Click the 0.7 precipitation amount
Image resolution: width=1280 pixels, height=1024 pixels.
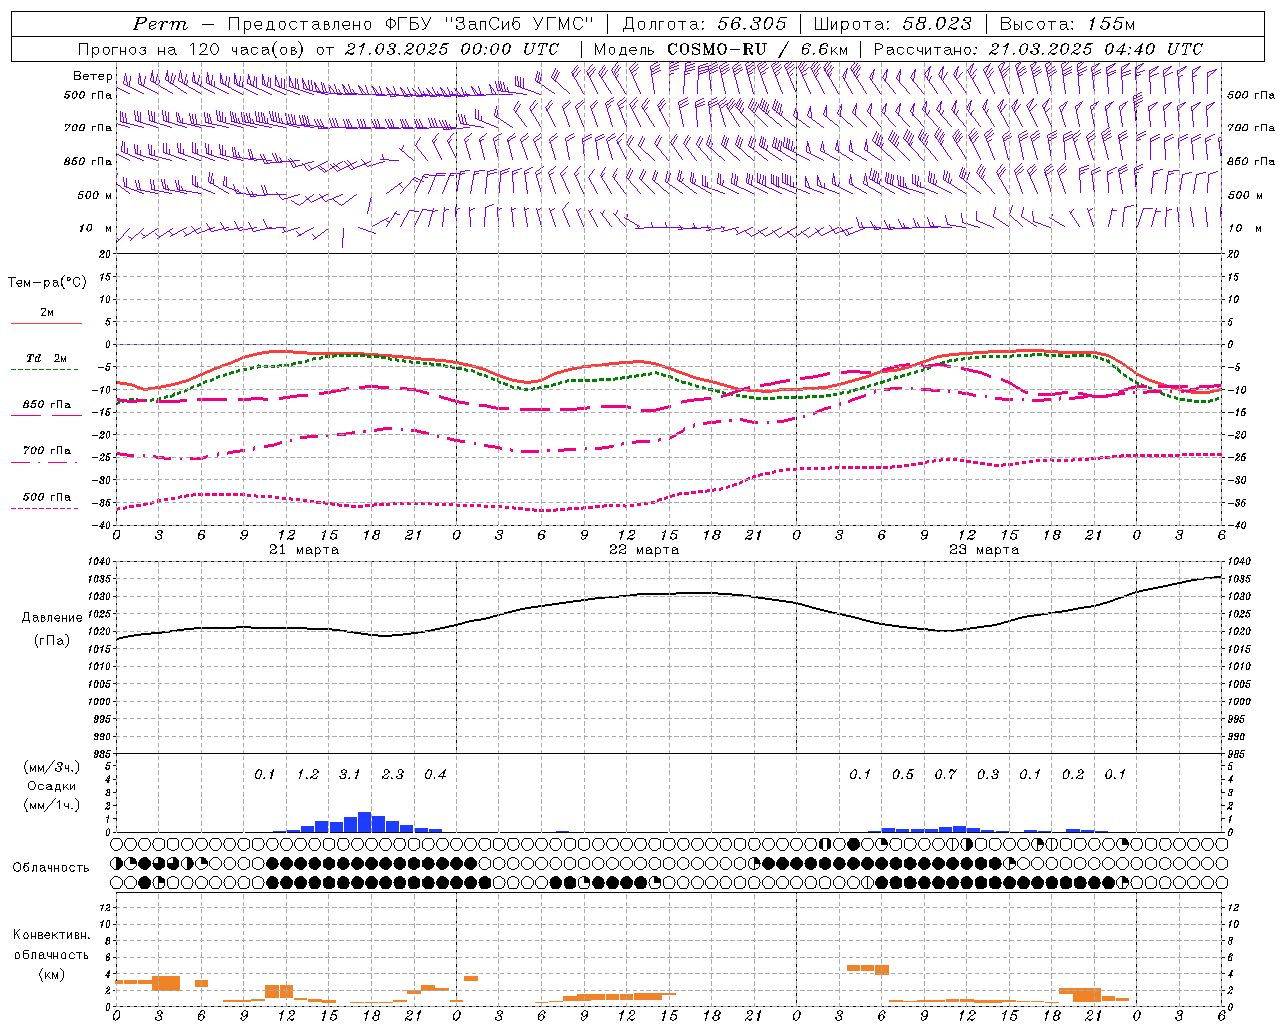945,775
